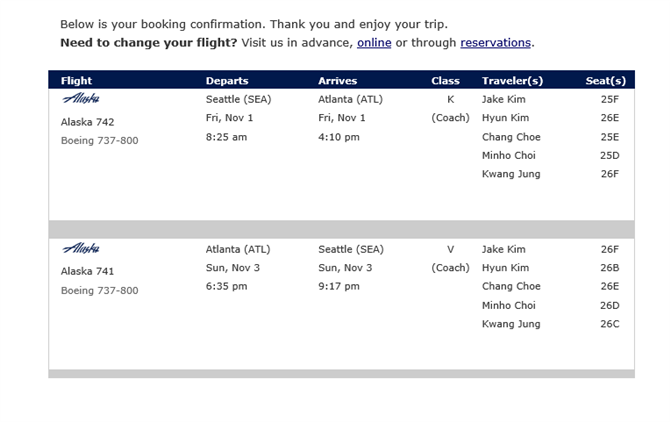This screenshot has height=422, width=670.
Task: Click the Departs column header
Action: click(227, 81)
